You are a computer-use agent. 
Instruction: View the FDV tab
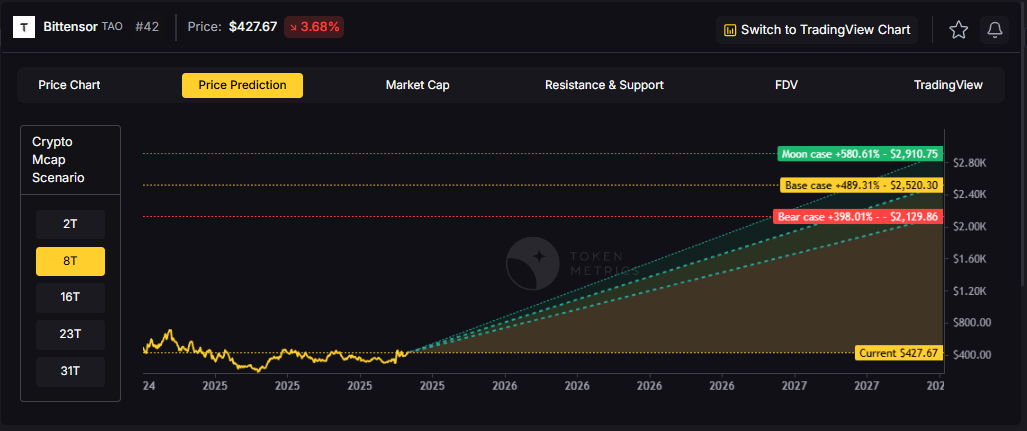pos(786,85)
